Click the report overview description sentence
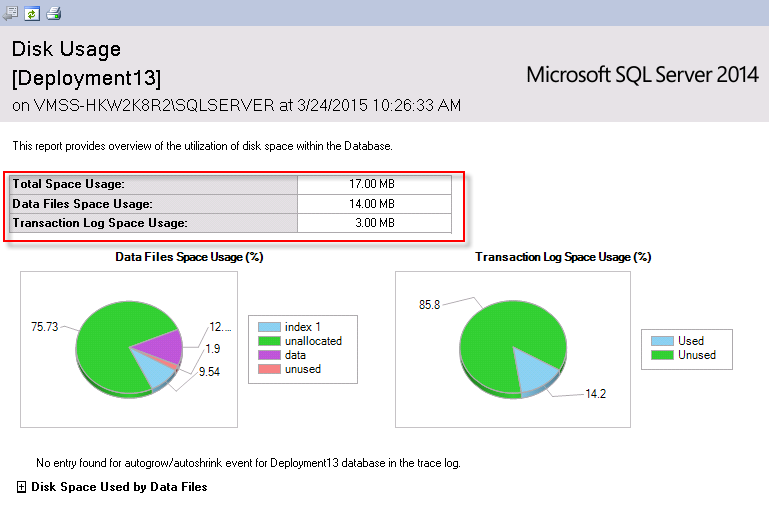769x507 pixels. click(203, 146)
